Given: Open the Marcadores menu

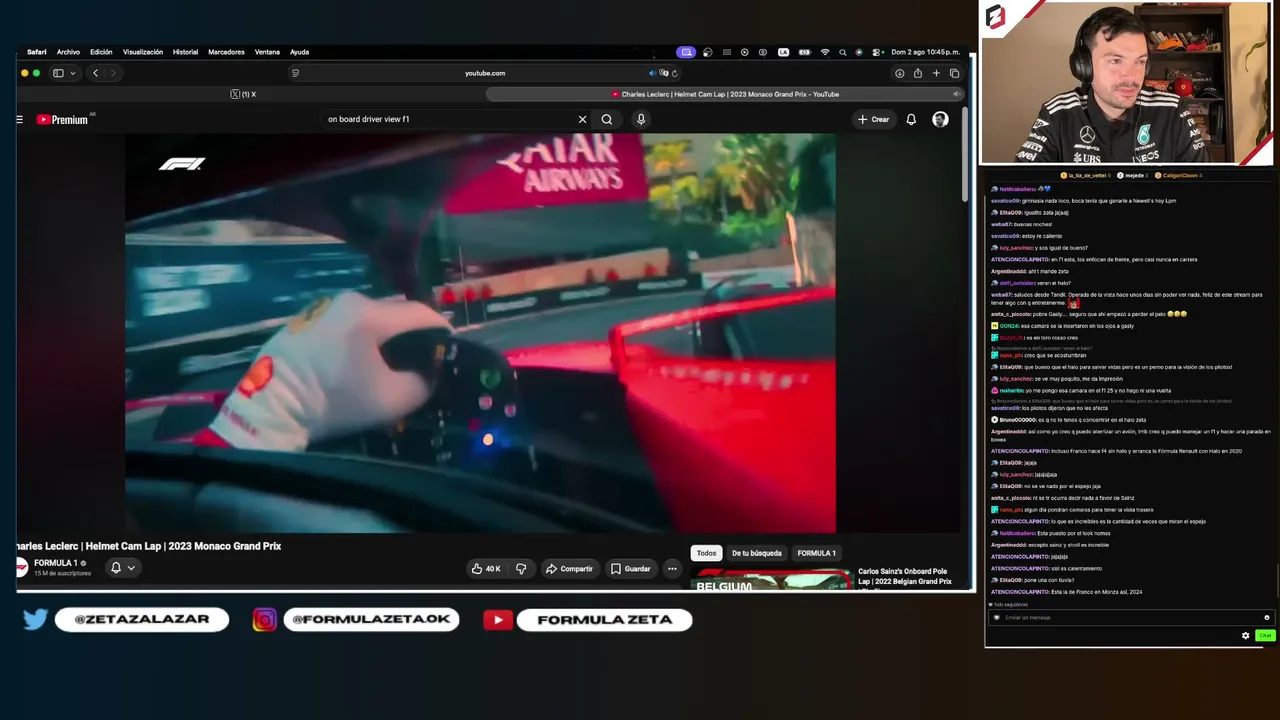Looking at the screenshot, I should coord(226,52).
